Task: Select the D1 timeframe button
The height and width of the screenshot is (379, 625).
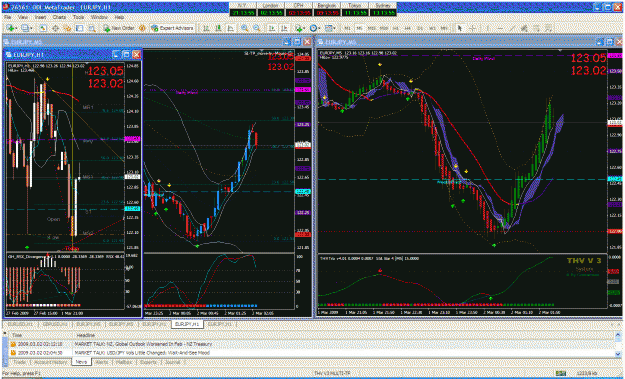Action: 420,28
